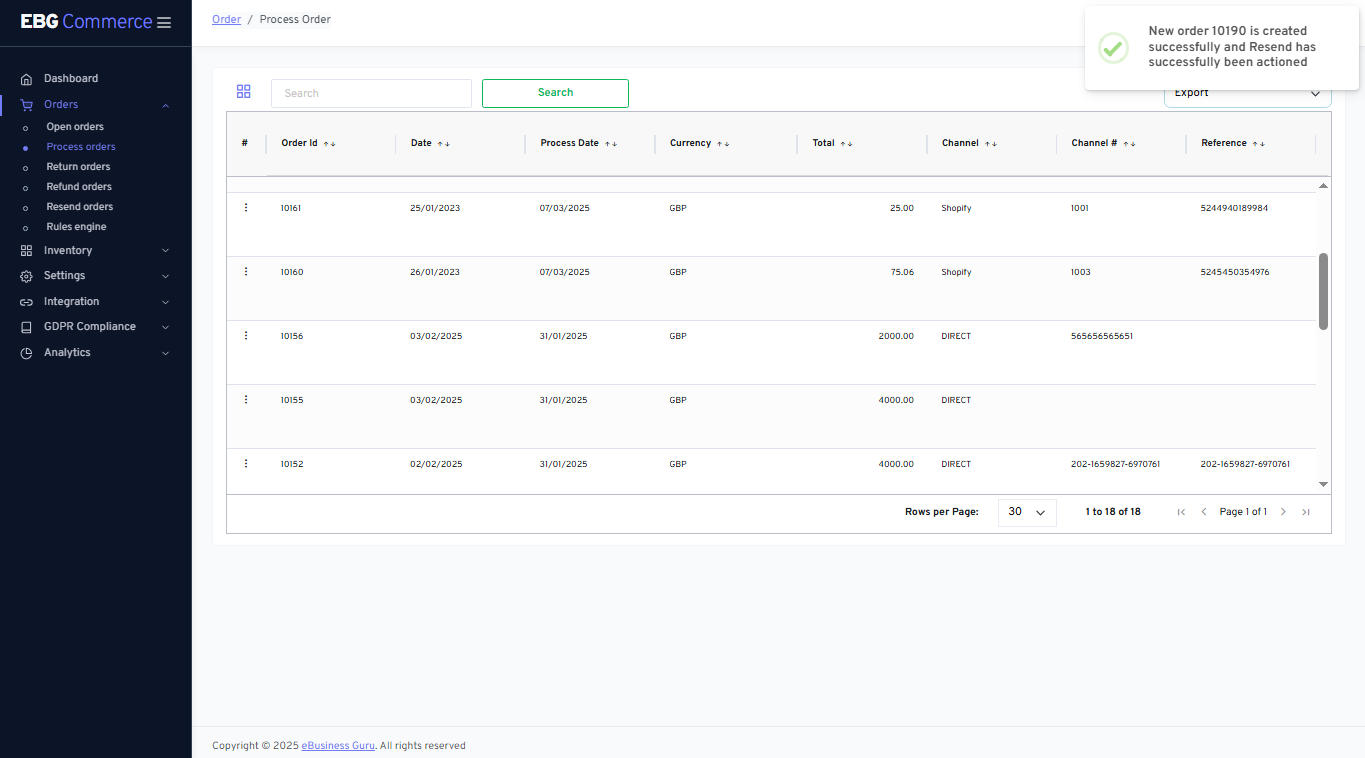Sort by the Total column arrows
1365x758 pixels.
(846, 144)
